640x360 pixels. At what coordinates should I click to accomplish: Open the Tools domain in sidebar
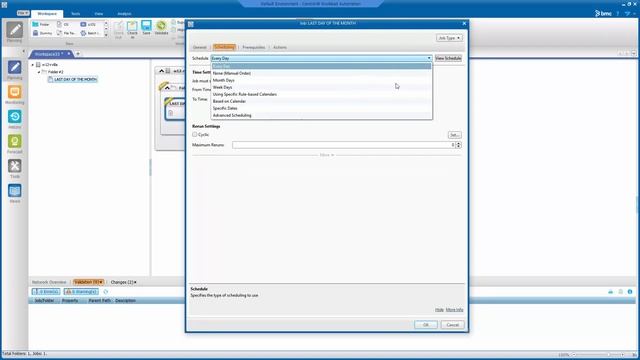(x=15, y=168)
